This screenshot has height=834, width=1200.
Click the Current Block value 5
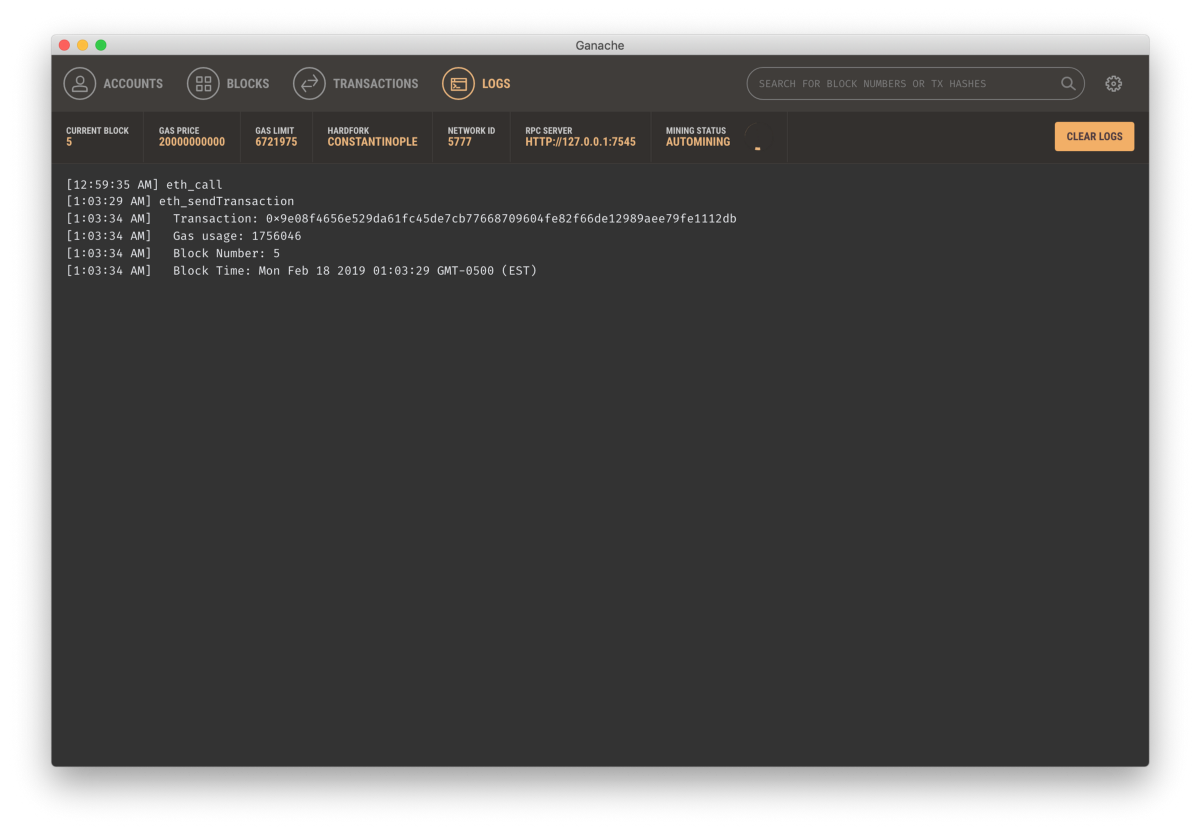(69, 142)
